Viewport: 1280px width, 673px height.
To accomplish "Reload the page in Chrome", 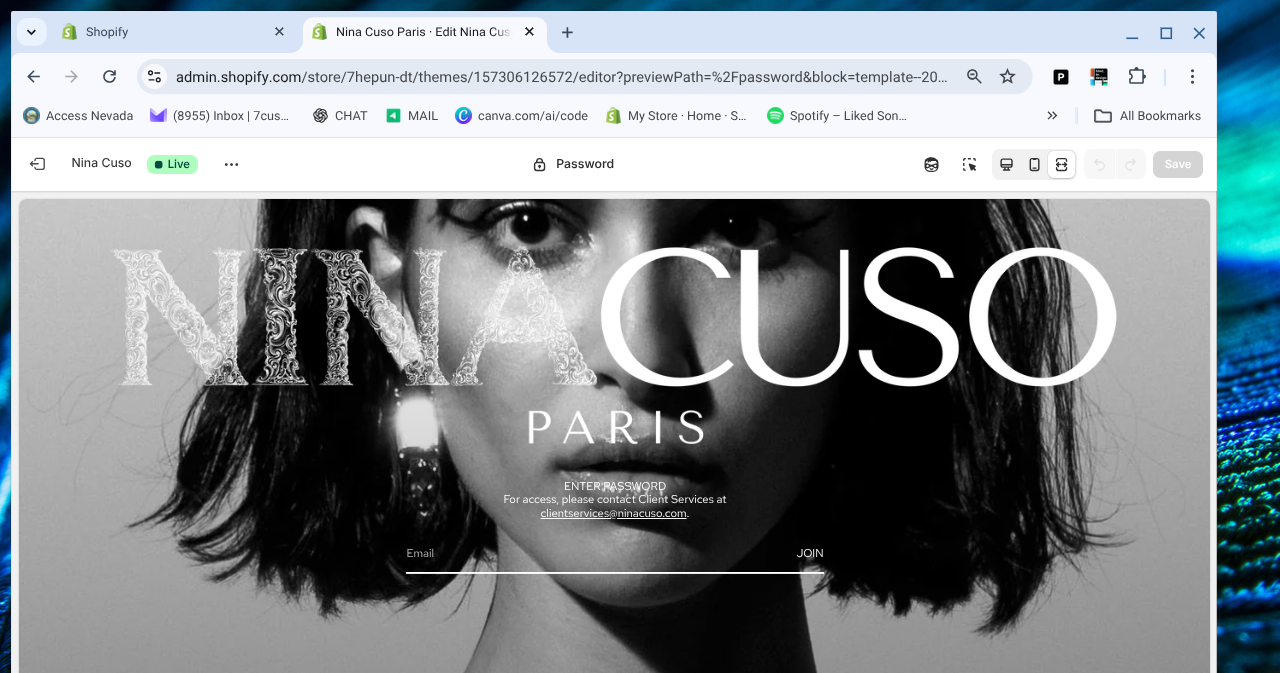I will pyautogui.click(x=110, y=77).
